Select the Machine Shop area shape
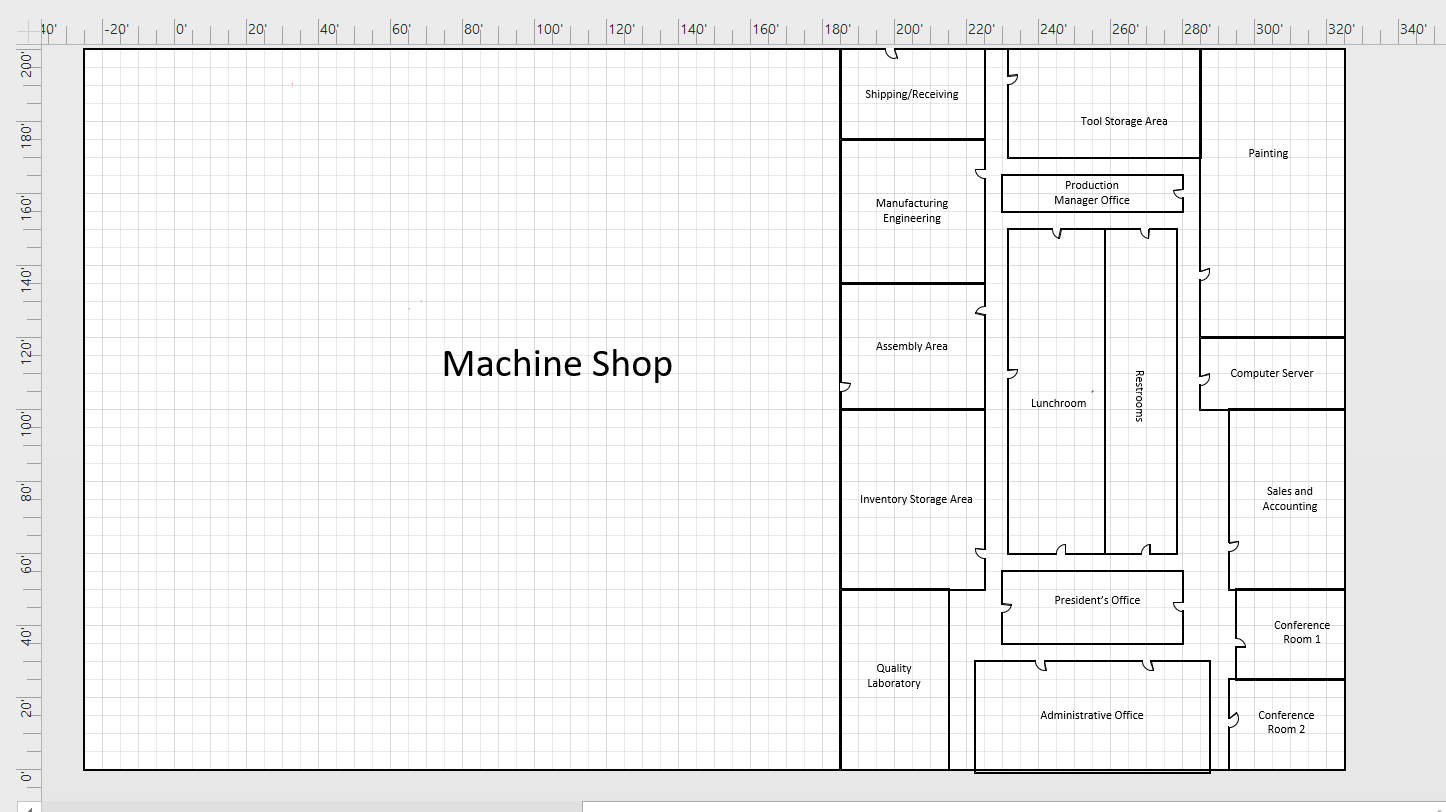This screenshot has height=812, width=1446. 557,365
